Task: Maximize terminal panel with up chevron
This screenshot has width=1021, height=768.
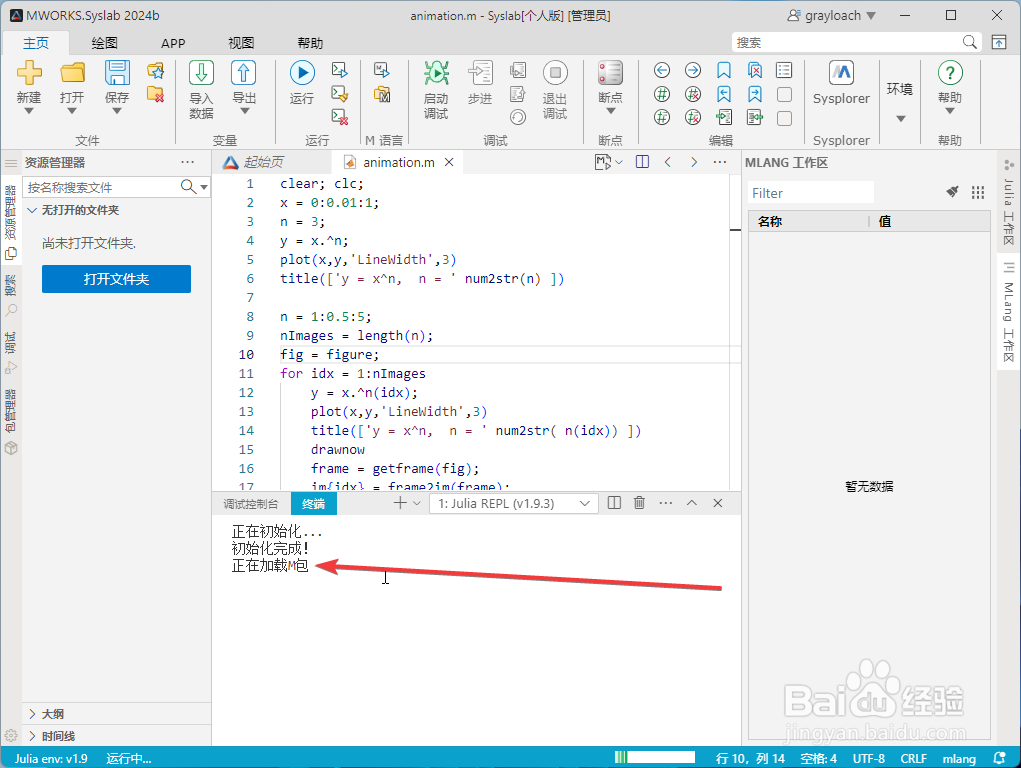Action: click(x=692, y=503)
